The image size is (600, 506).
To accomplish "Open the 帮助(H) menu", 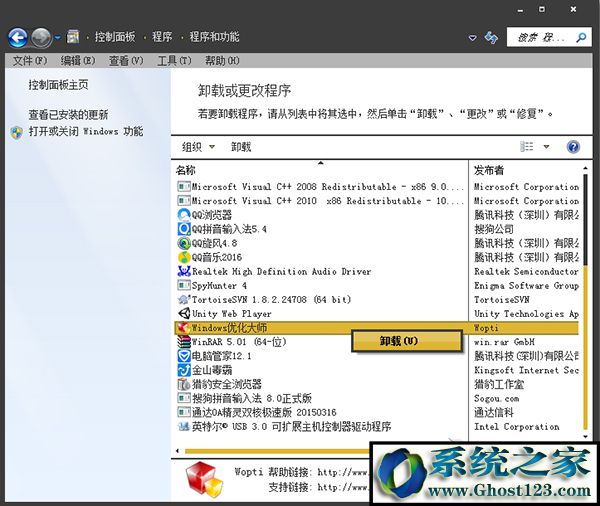I will point(222,60).
